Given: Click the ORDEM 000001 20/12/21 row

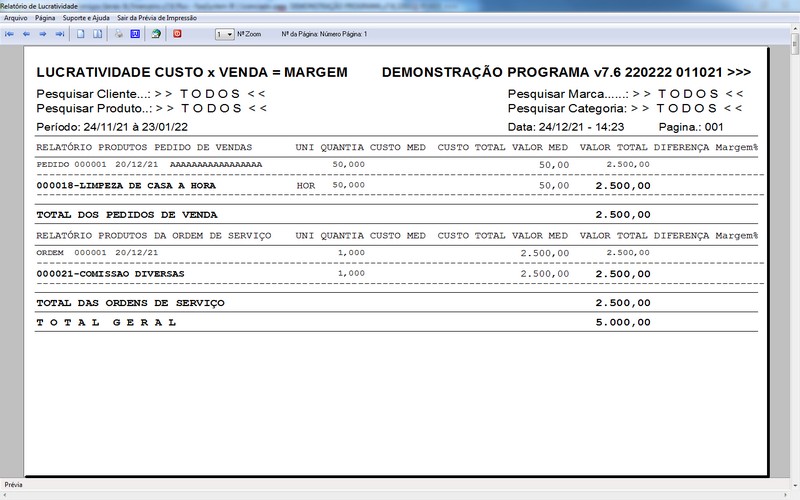Looking at the screenshot, I should (343, 253).
